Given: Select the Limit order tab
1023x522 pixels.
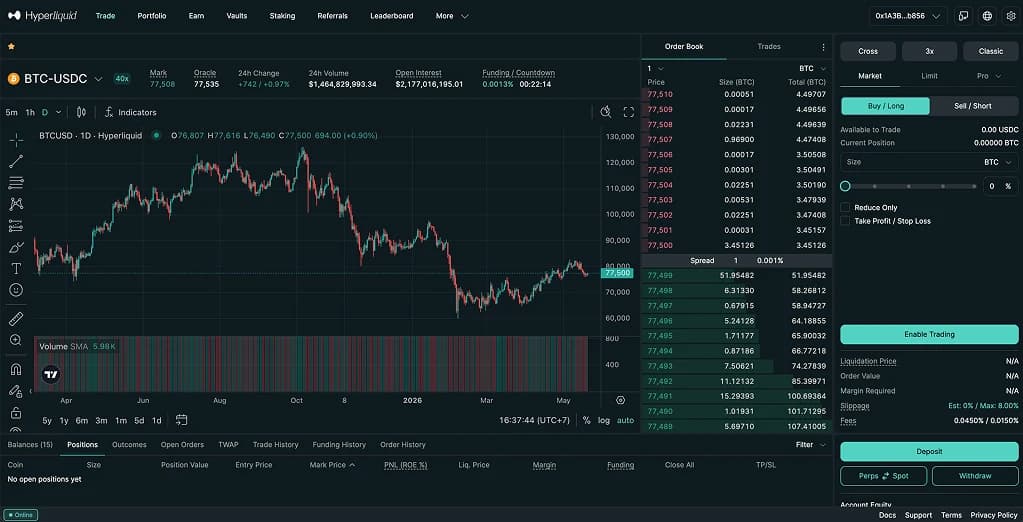Looking at the screenshot, I should [x=930, y=76].
